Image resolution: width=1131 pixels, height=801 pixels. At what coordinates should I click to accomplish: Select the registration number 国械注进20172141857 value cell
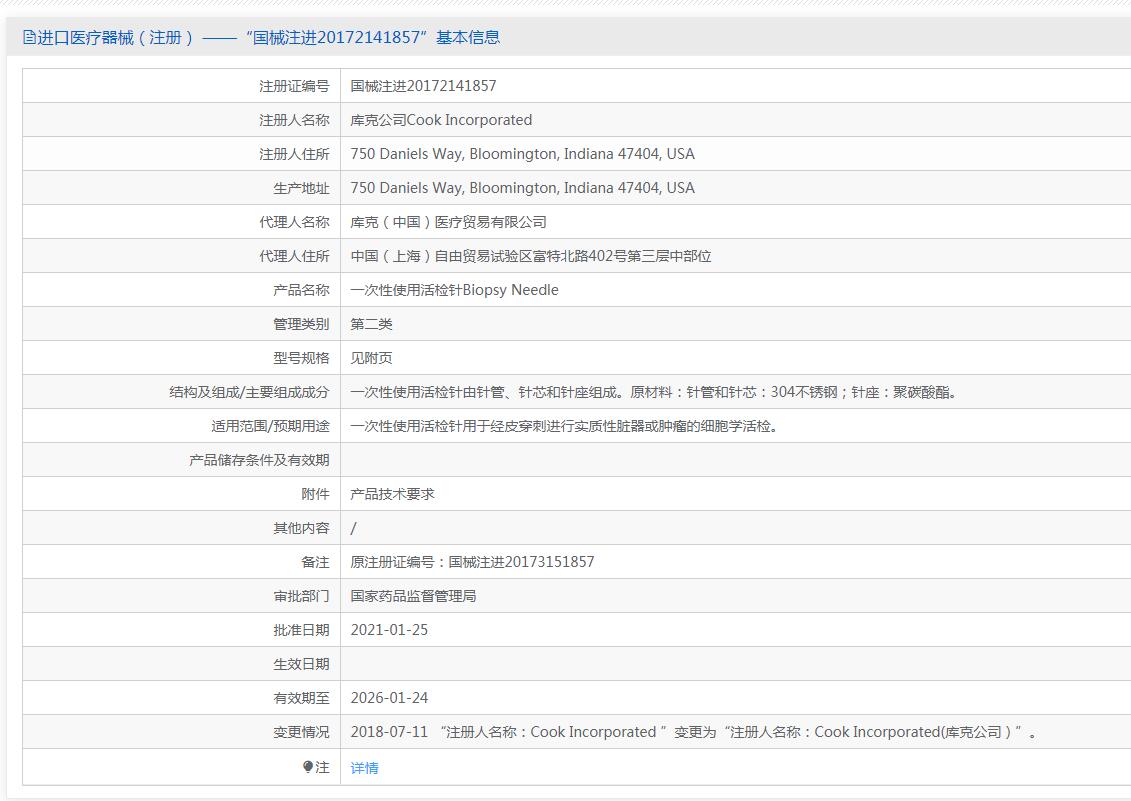(423, 86)
